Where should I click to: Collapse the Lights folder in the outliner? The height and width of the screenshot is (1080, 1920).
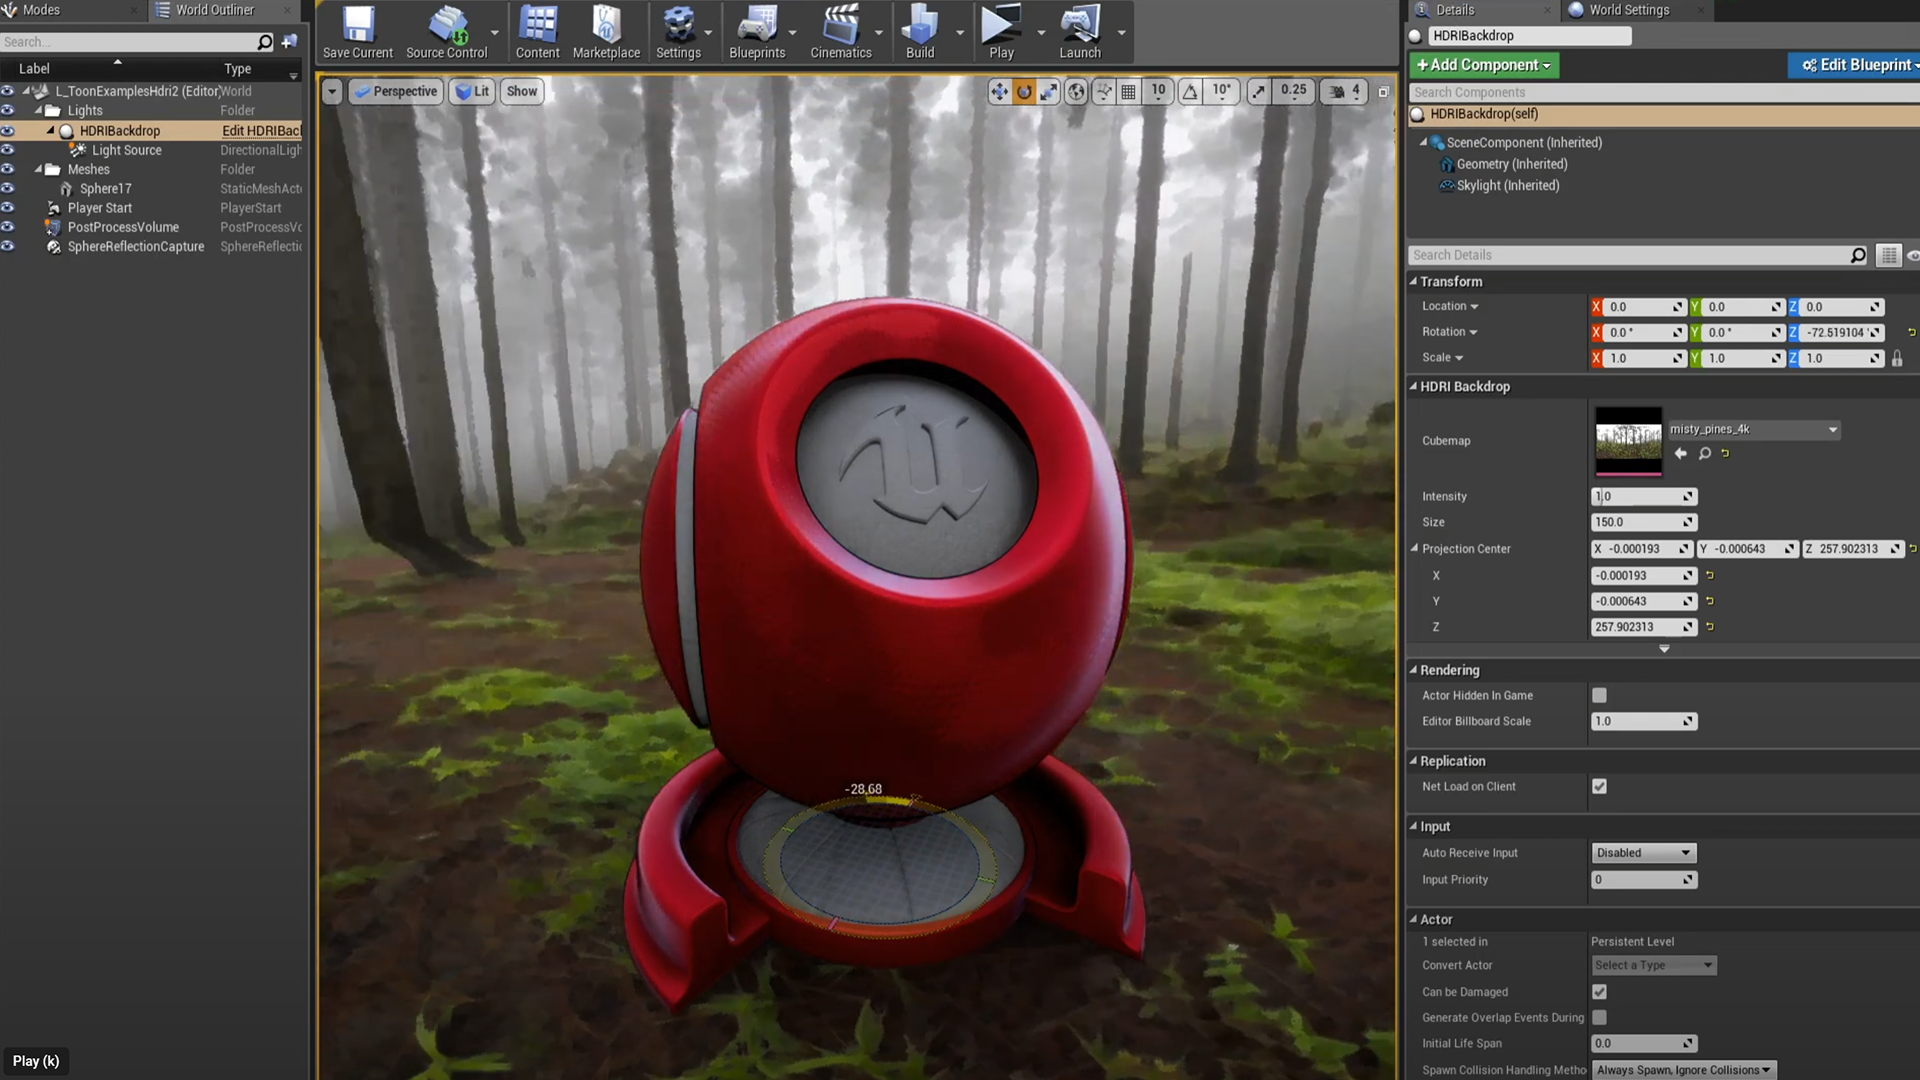pyautogui.click(x=39, y=110)
